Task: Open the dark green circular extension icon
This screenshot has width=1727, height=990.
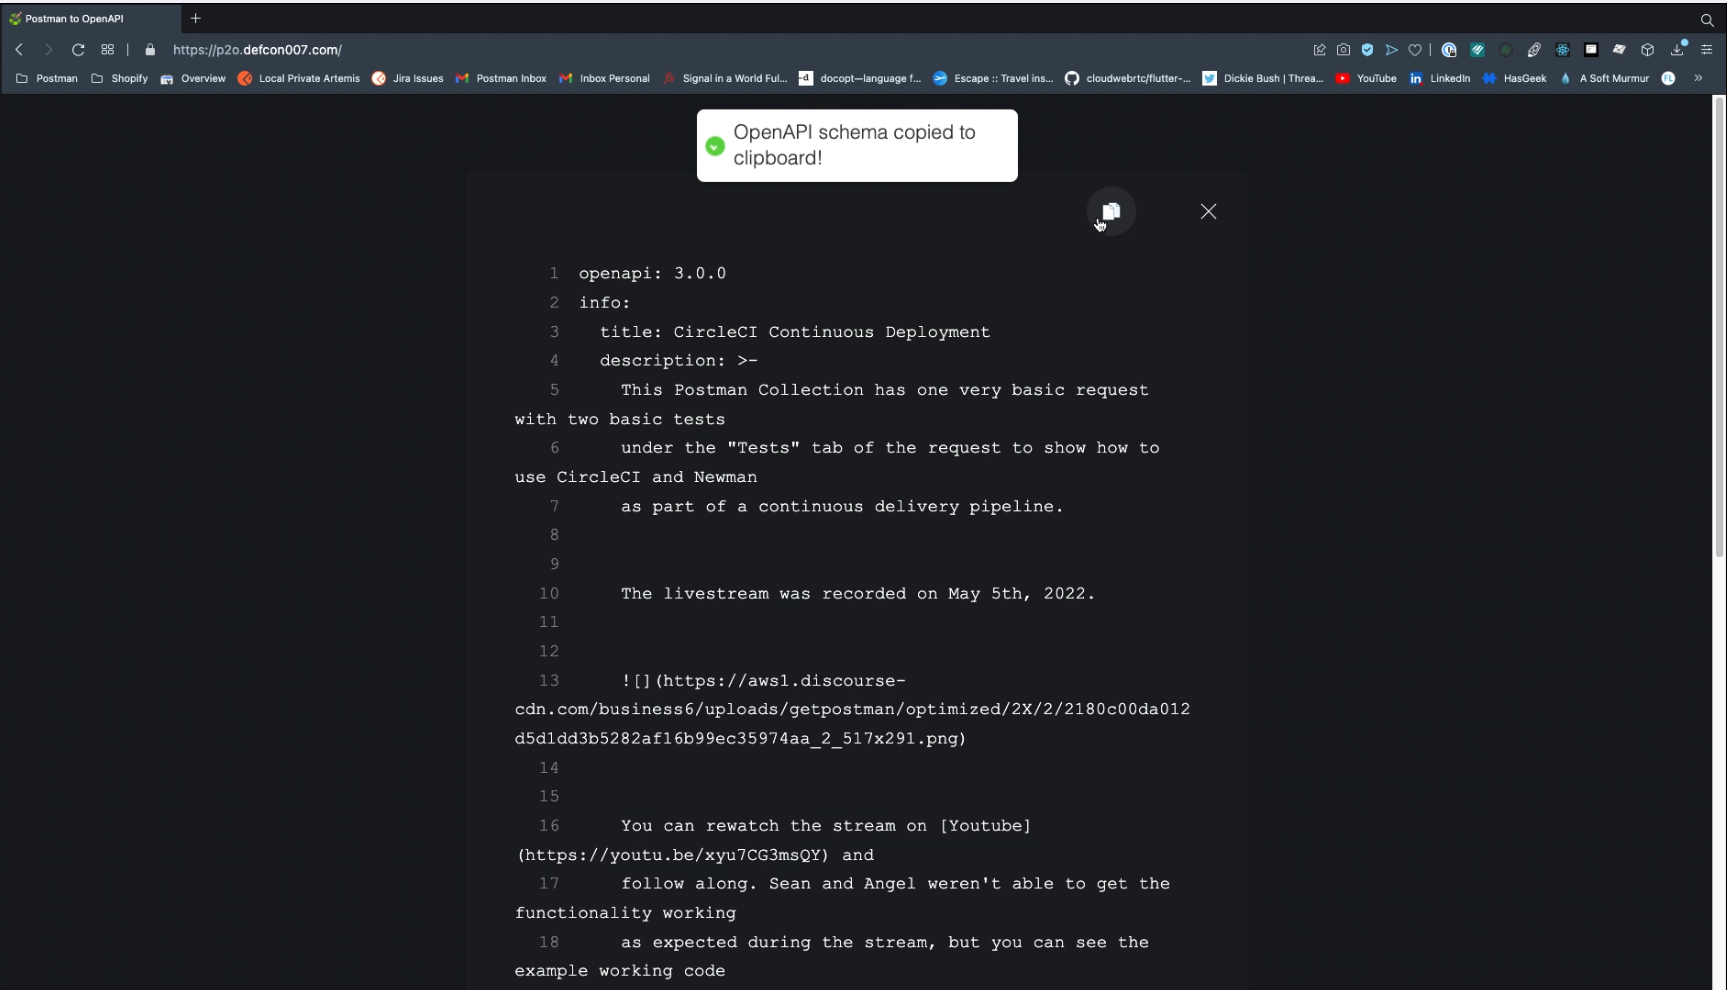Action: tap(1505, 49)
